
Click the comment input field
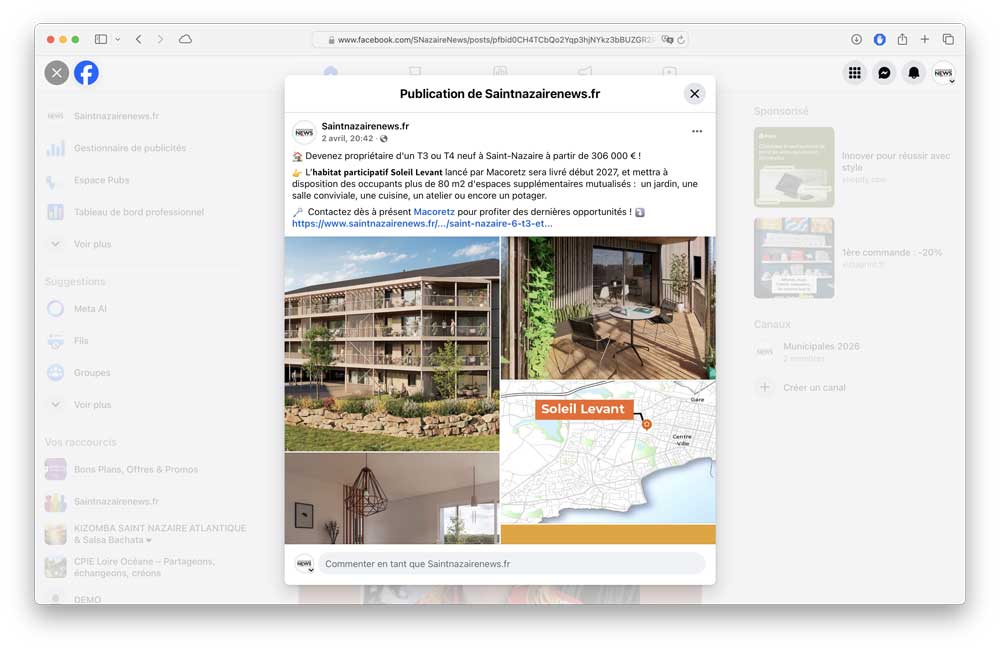pos(510,564)
